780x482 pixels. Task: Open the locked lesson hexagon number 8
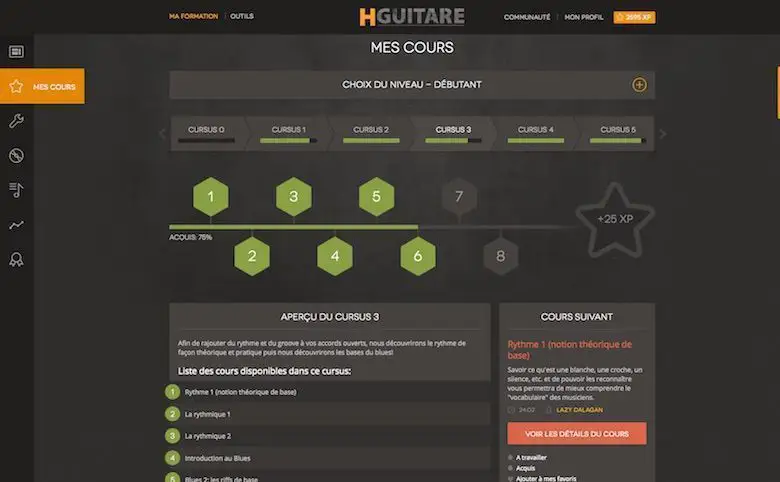click(x=501, y=256)
